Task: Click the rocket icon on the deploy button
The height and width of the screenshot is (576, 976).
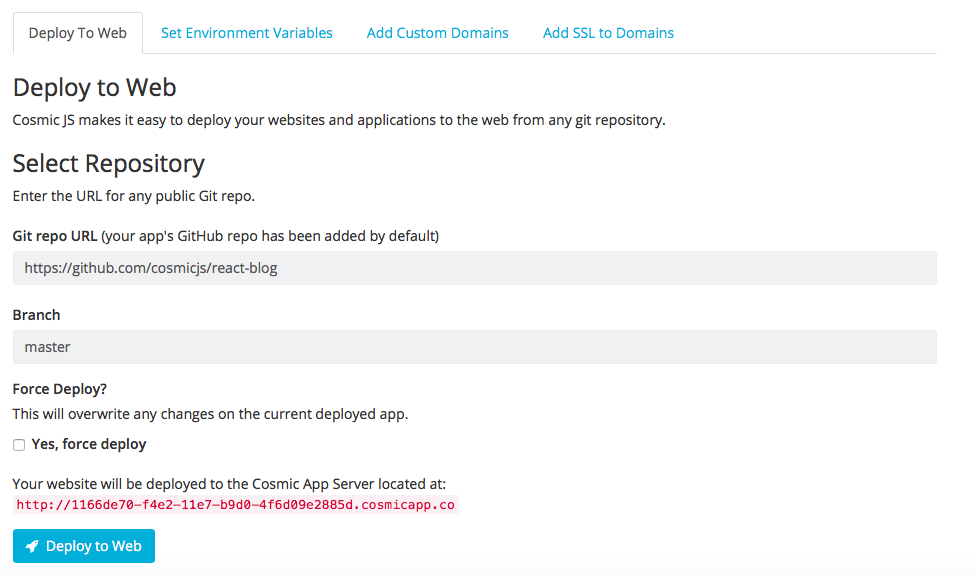Action: (33, 546)
